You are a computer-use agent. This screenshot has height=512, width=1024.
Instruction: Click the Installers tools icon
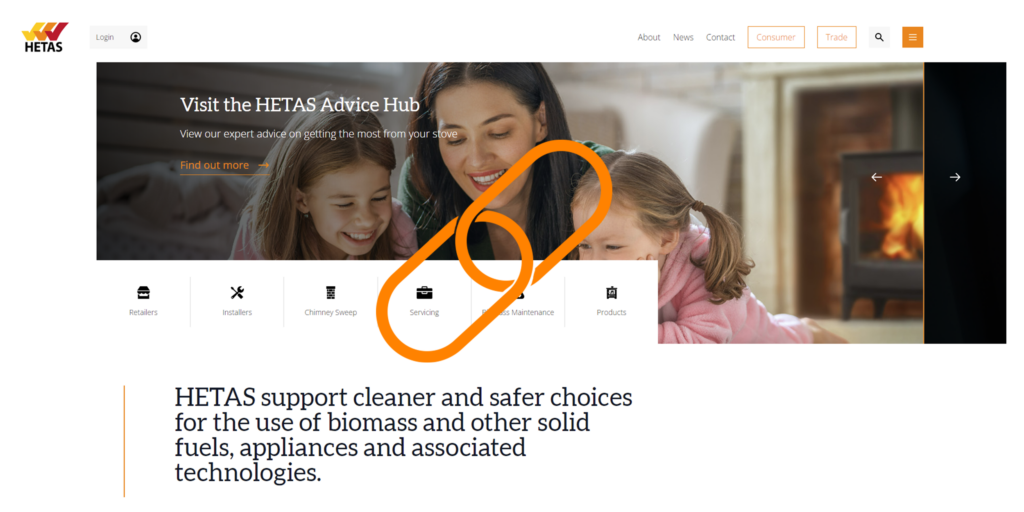pyautogui.click(x=237, y=293)
